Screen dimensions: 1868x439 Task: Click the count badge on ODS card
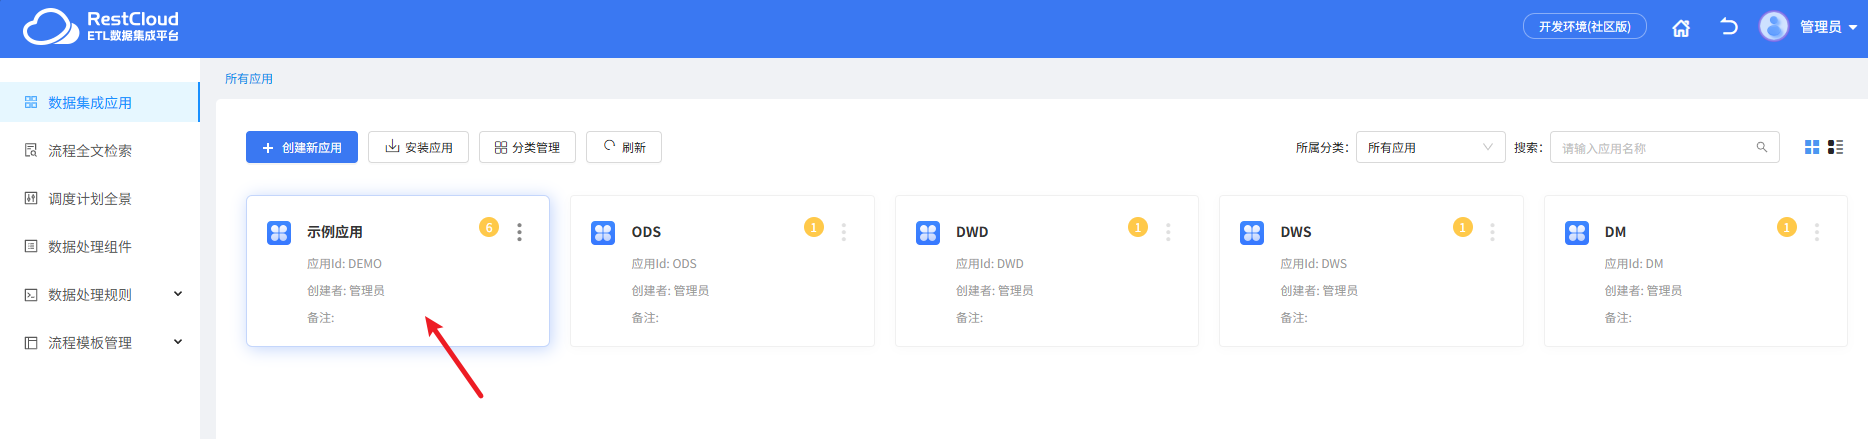click(814, 227)
